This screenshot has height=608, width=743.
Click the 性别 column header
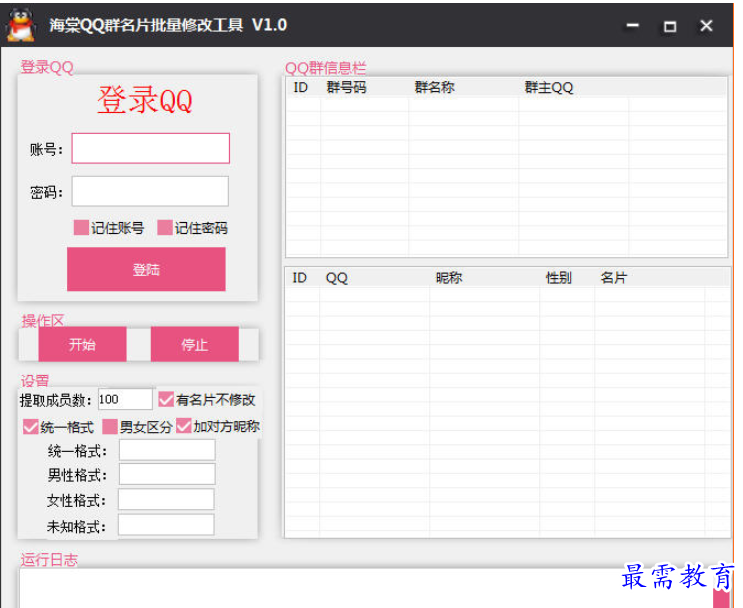coord(567,278)
